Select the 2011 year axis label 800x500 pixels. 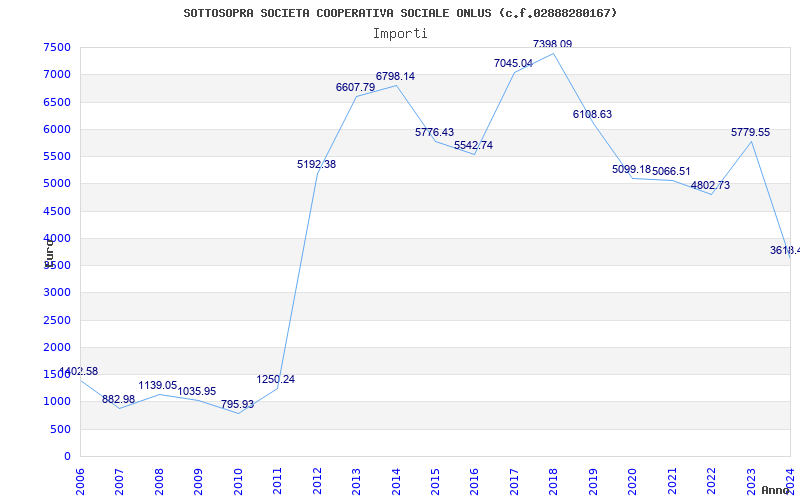pyautogui.click(x=278, y=483)
